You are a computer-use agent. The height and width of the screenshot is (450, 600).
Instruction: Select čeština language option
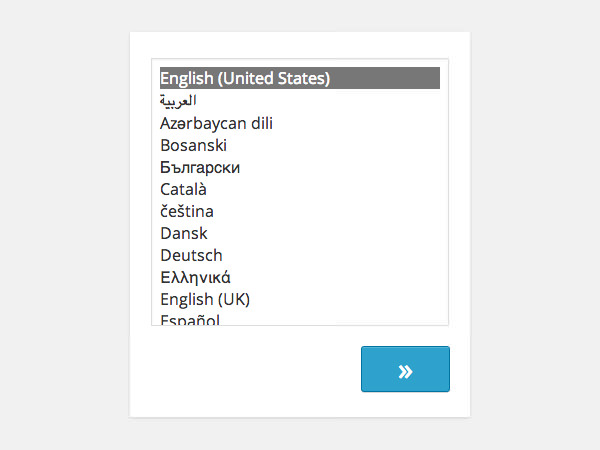(x=186, y=211)
